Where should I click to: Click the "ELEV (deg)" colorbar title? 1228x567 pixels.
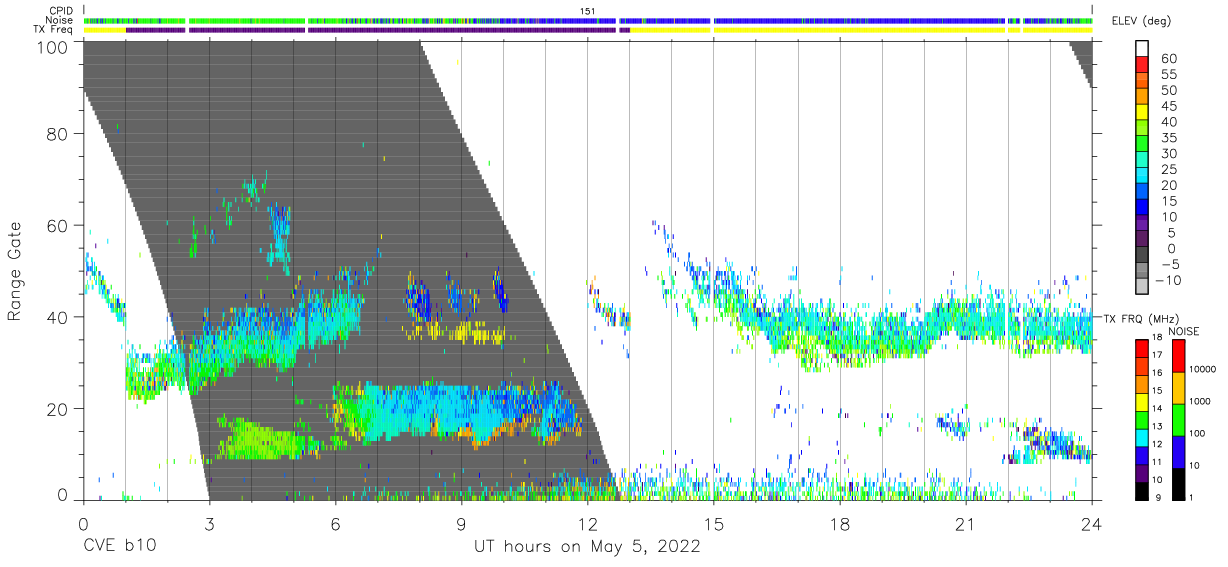1141,21
